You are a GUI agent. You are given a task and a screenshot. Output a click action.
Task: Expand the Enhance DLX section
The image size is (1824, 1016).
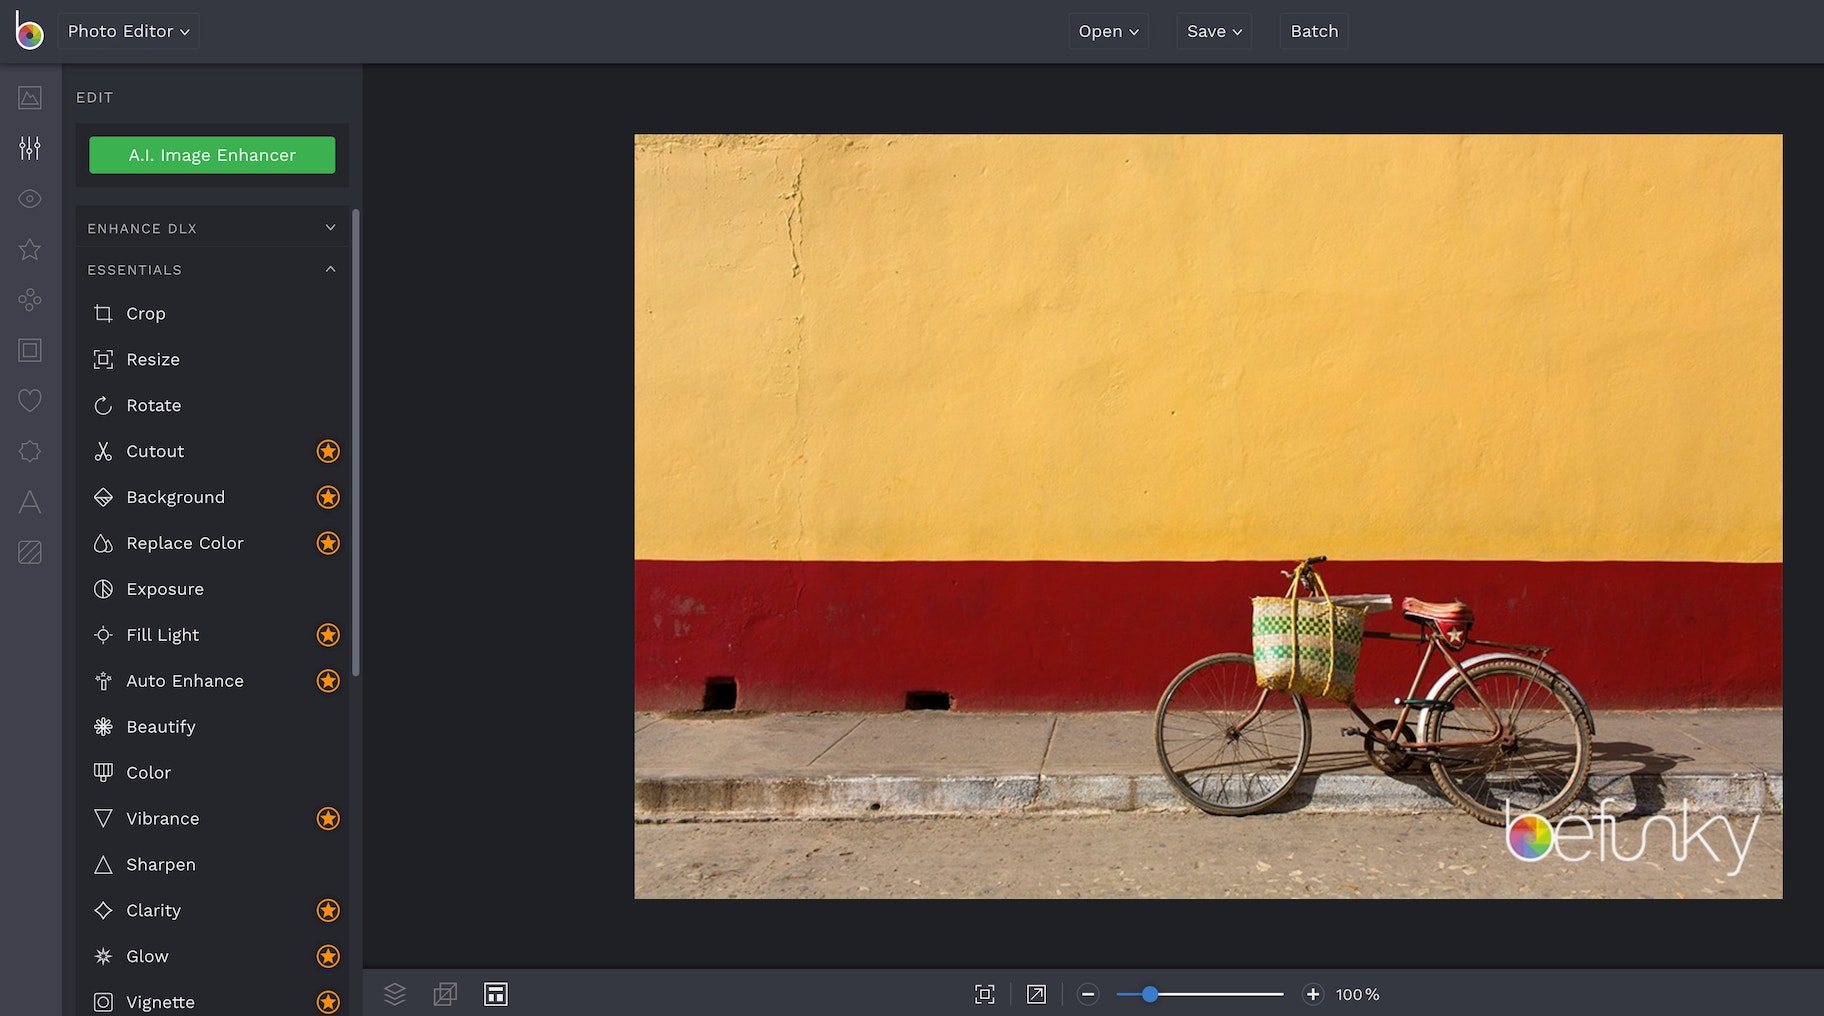211,228
